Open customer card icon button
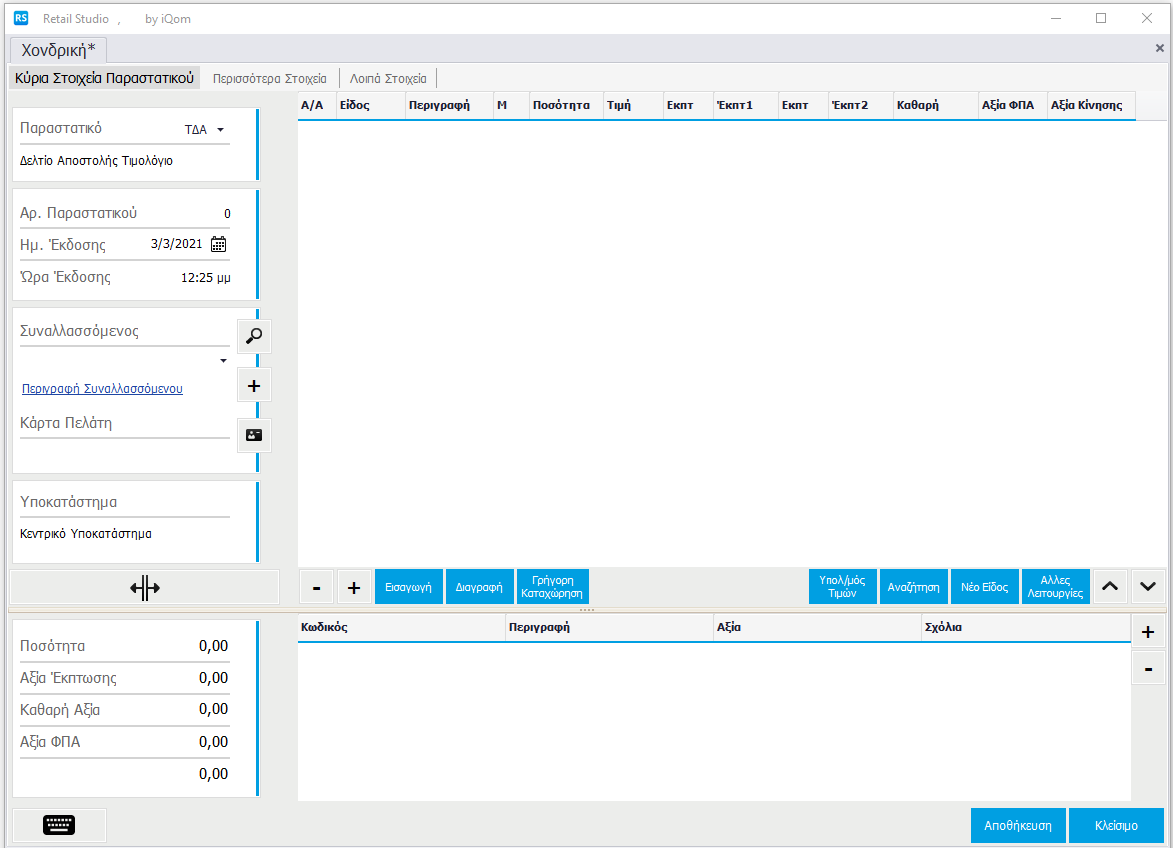Viewport: 1173px width, 848px height. (x=254, y=436)
